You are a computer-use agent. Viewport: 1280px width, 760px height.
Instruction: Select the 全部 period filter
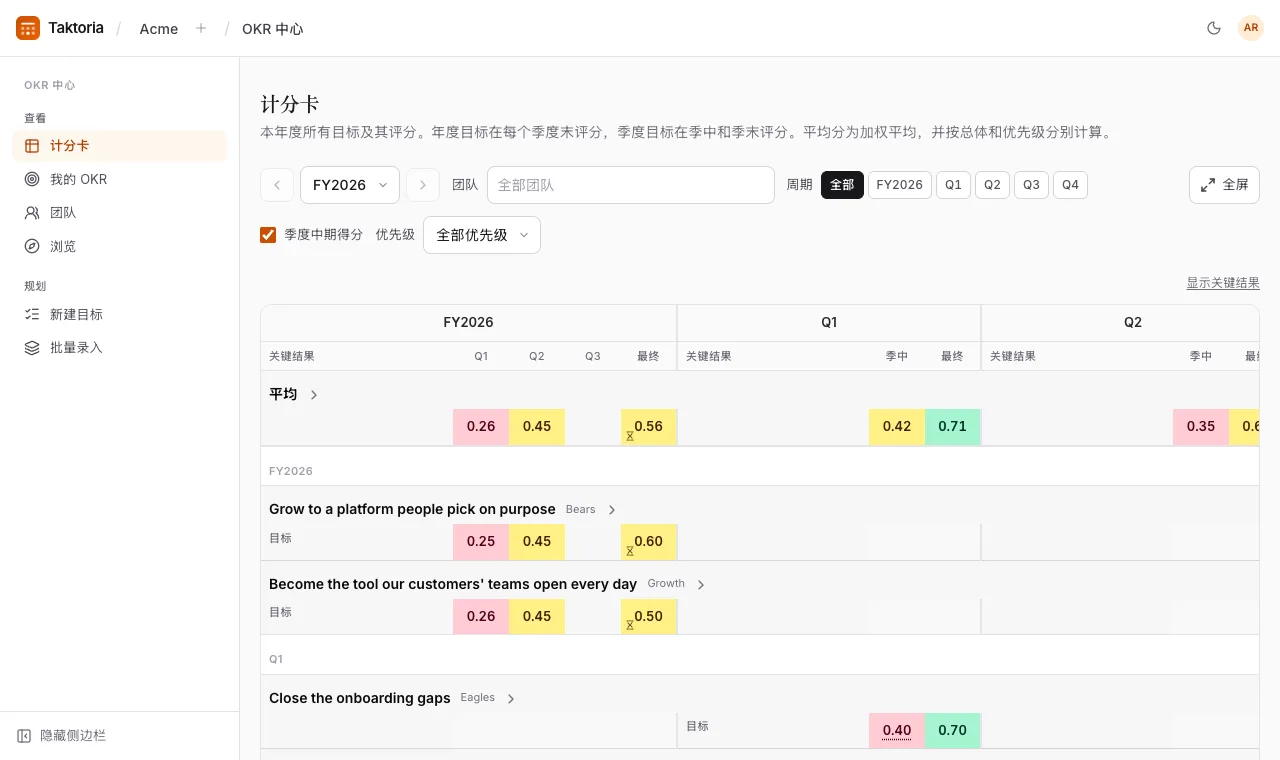point(842,185)
